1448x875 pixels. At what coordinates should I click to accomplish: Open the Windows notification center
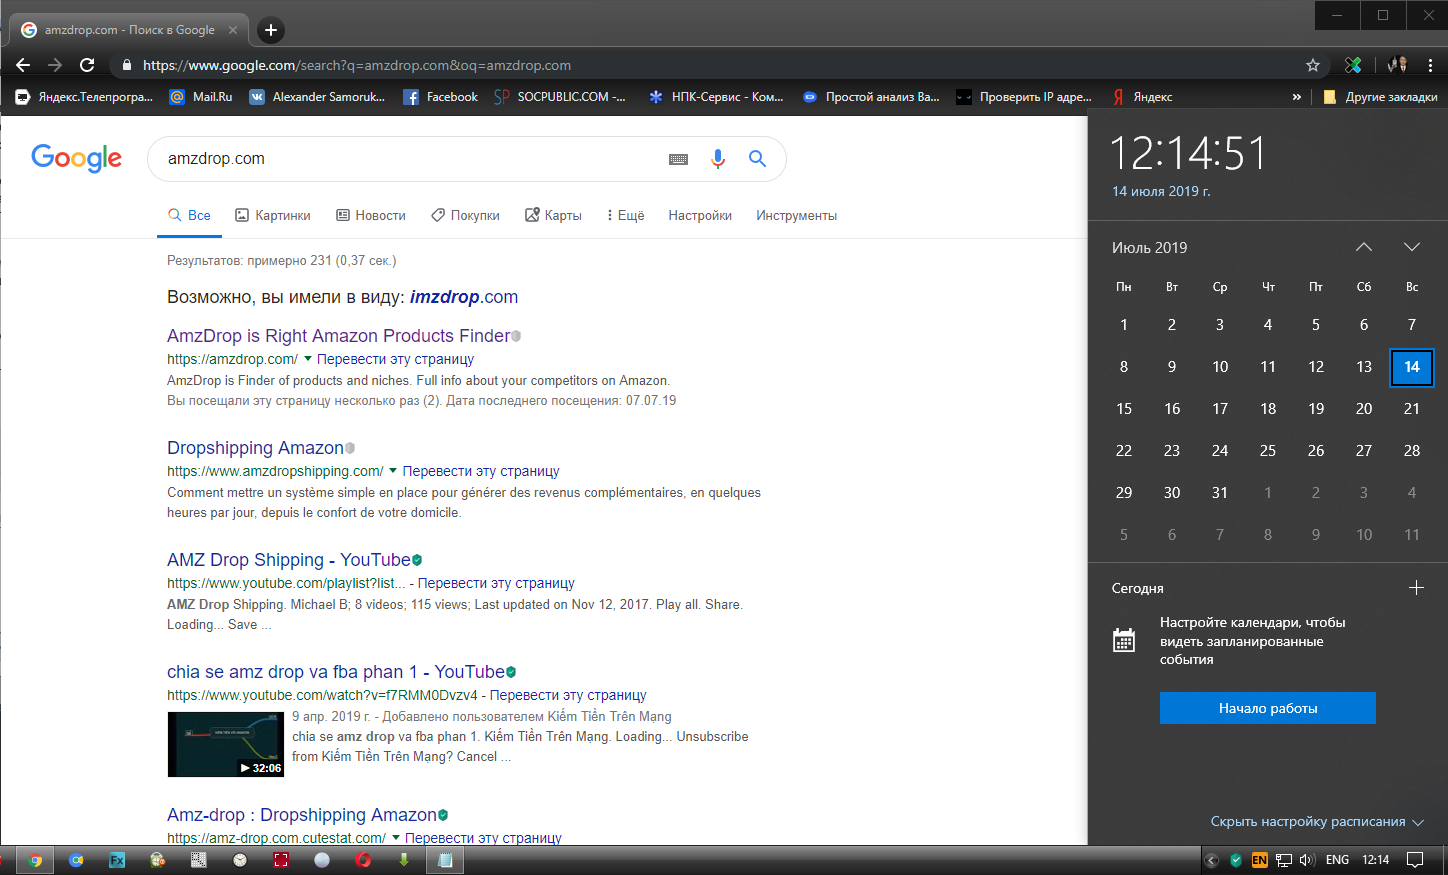(1415, 860)
